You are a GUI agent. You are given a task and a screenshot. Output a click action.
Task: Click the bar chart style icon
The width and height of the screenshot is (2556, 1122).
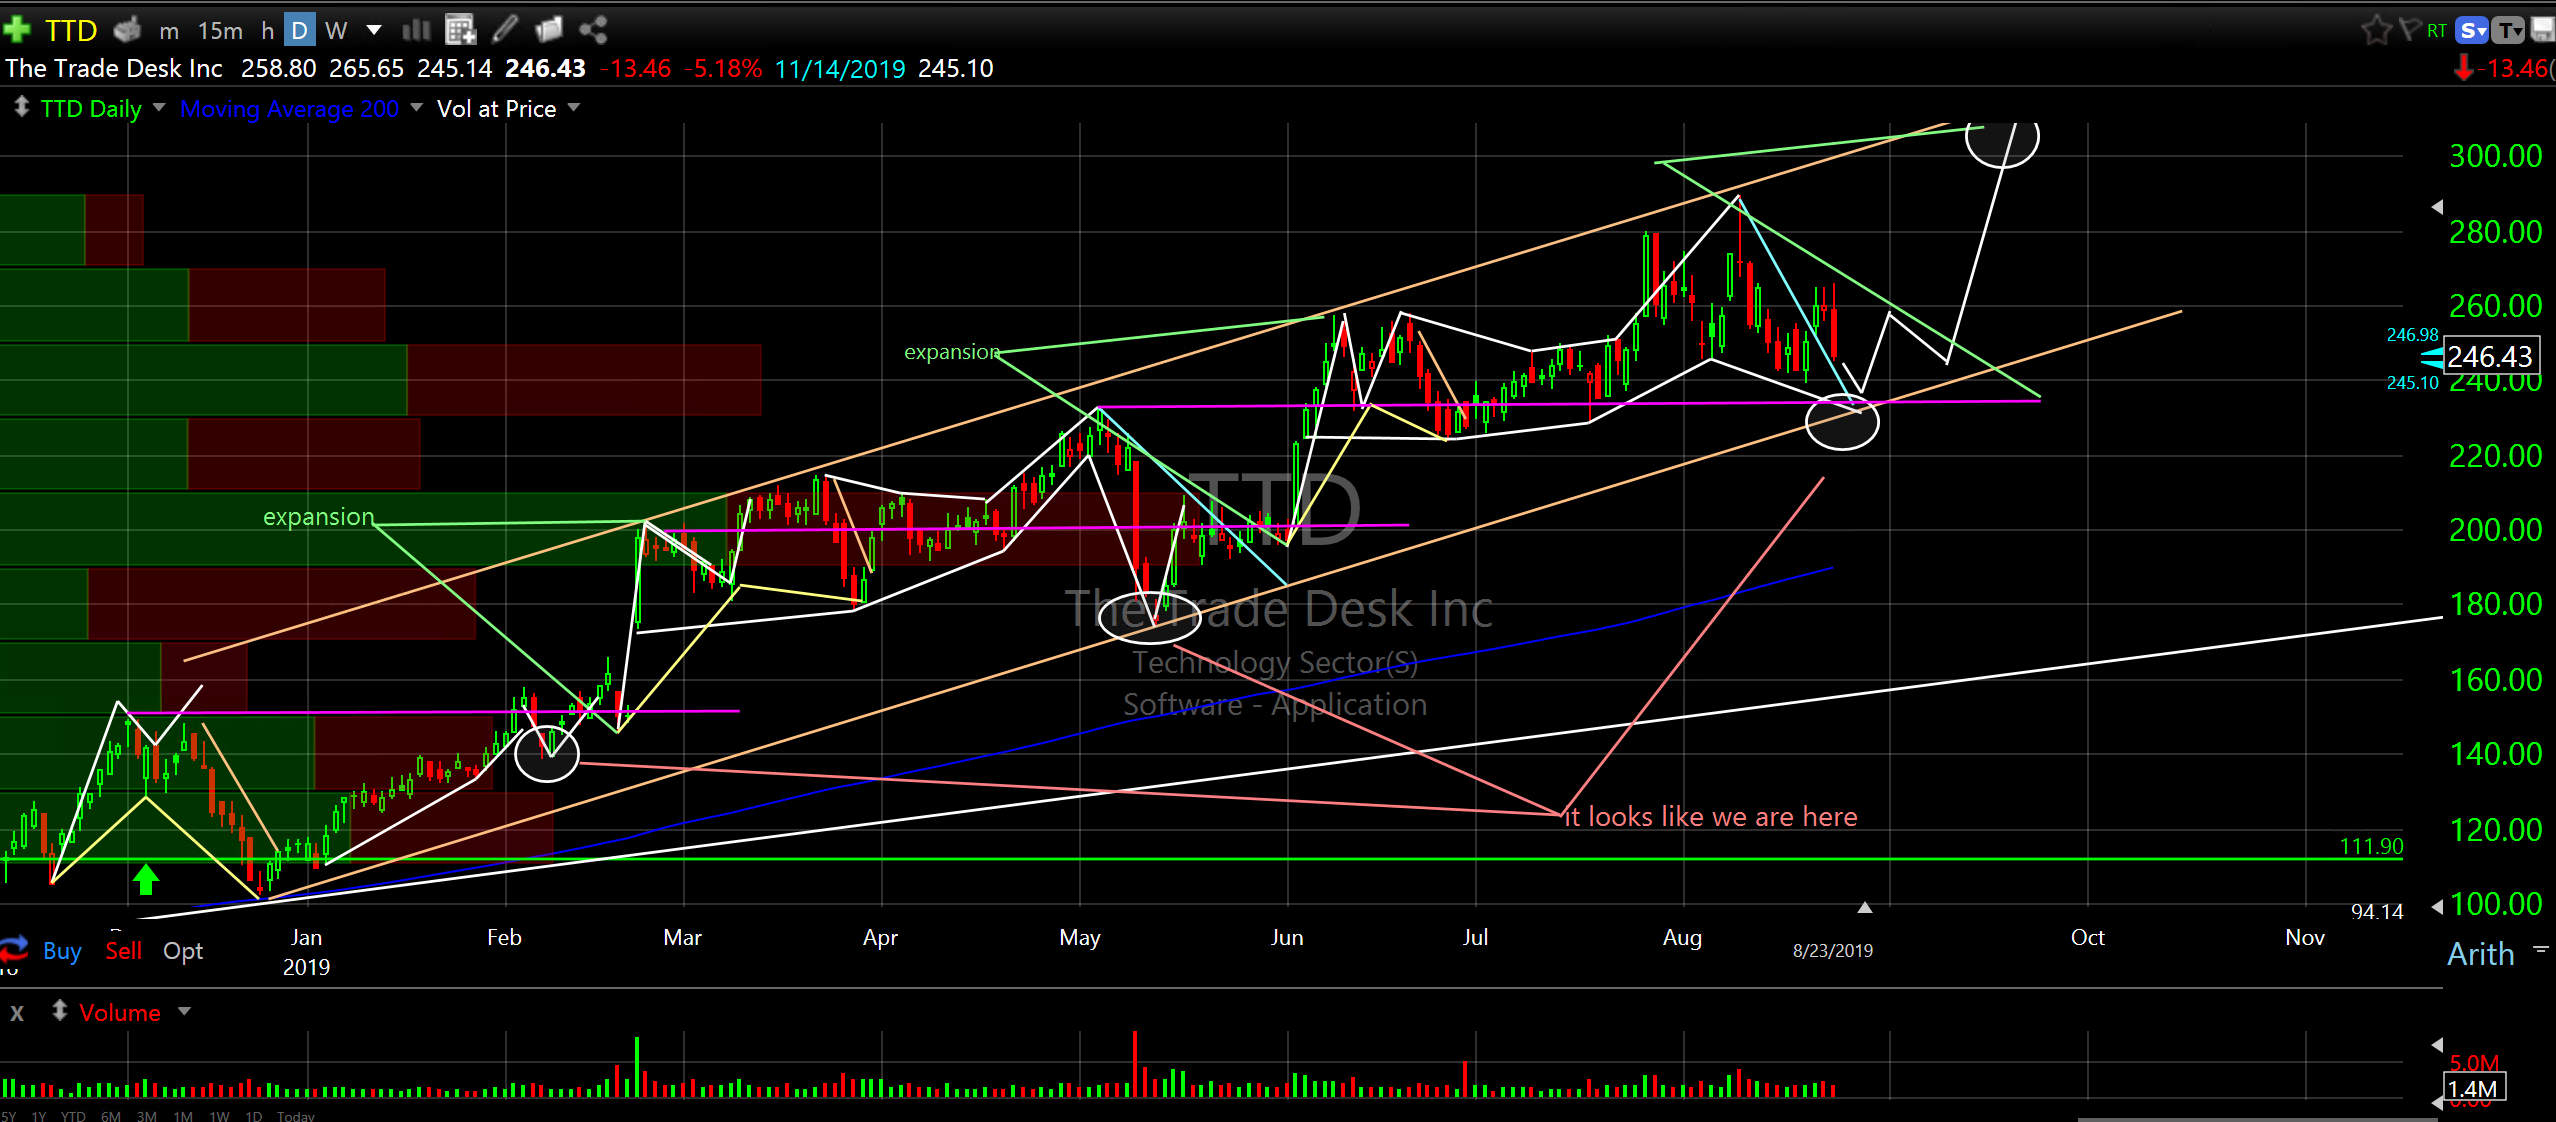coord(416,30)
